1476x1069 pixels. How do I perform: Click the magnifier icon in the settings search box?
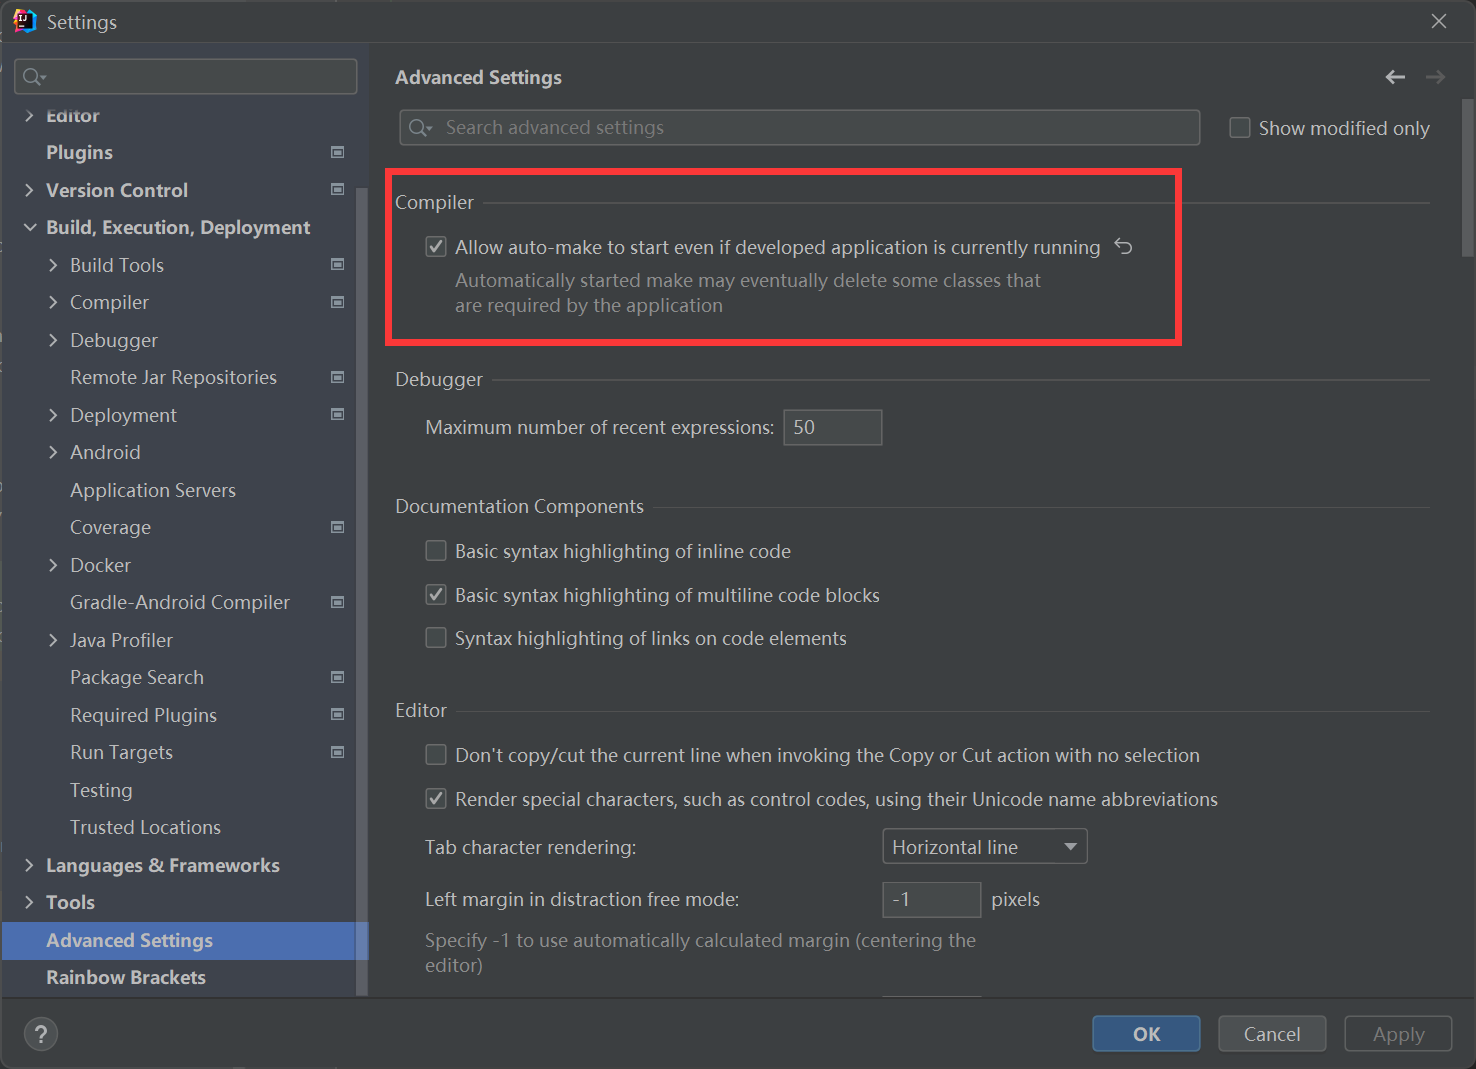pos(34,77)
